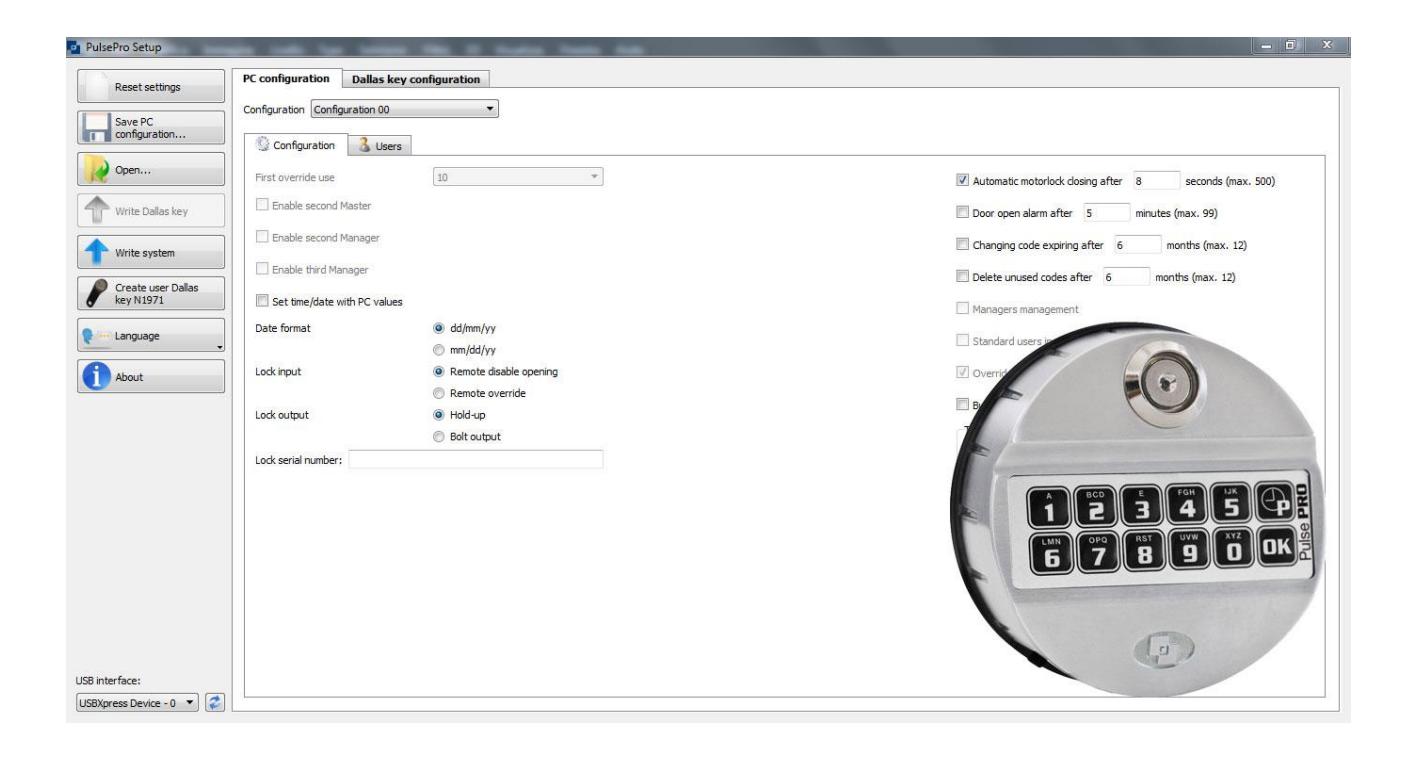Open the Language selection menu
Image resolution: width=1412 pixels, height=758 pixels.
pyautogui.click(x=153, y=336)
